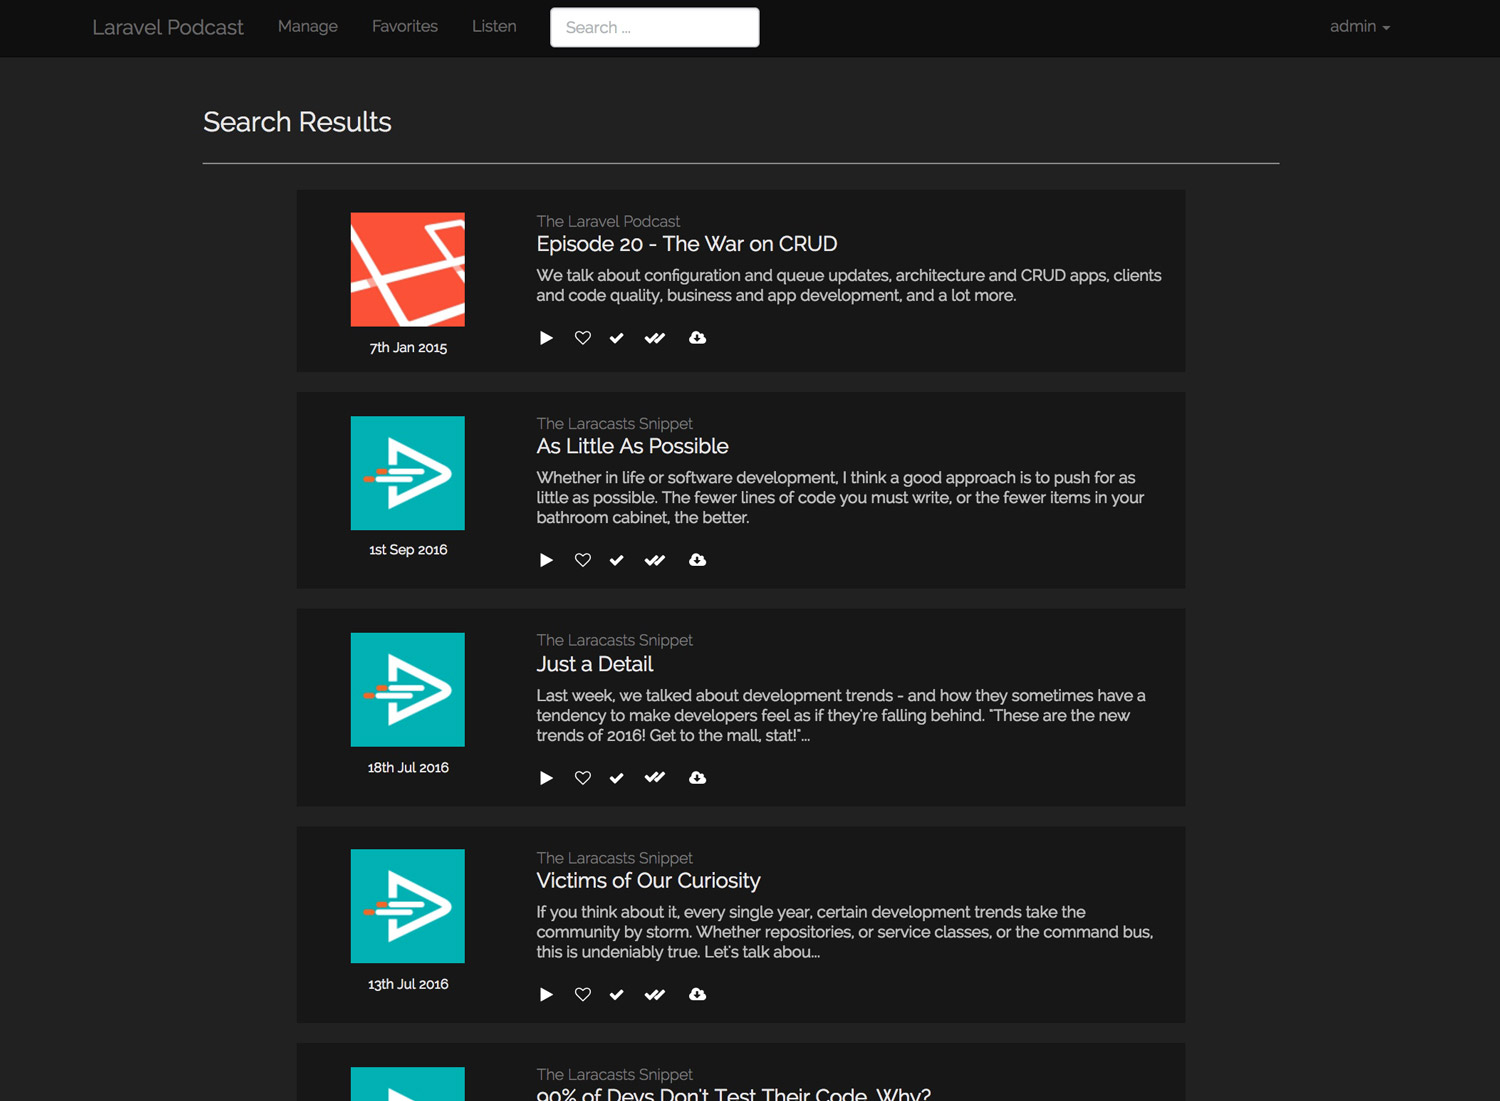This screenshot has width=1500, height=1101.
Task: Download The War on CRUD episode via cloud icon
Action: click(x=698, y=338)
